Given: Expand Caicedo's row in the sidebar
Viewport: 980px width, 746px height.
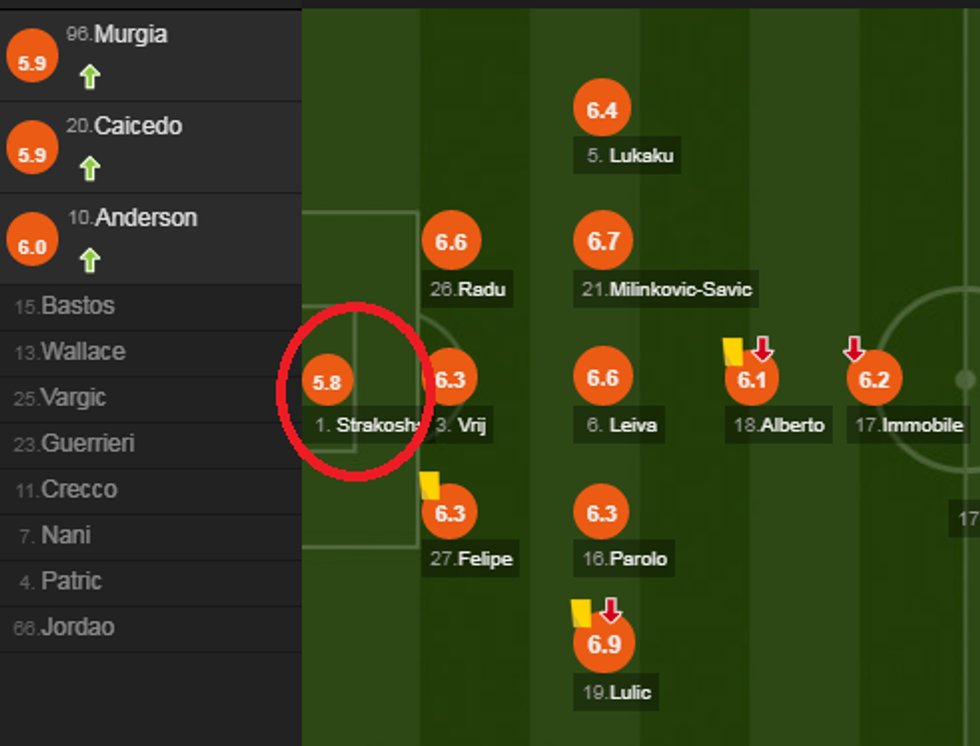Looking at the screenshot, I should (120, 126).
